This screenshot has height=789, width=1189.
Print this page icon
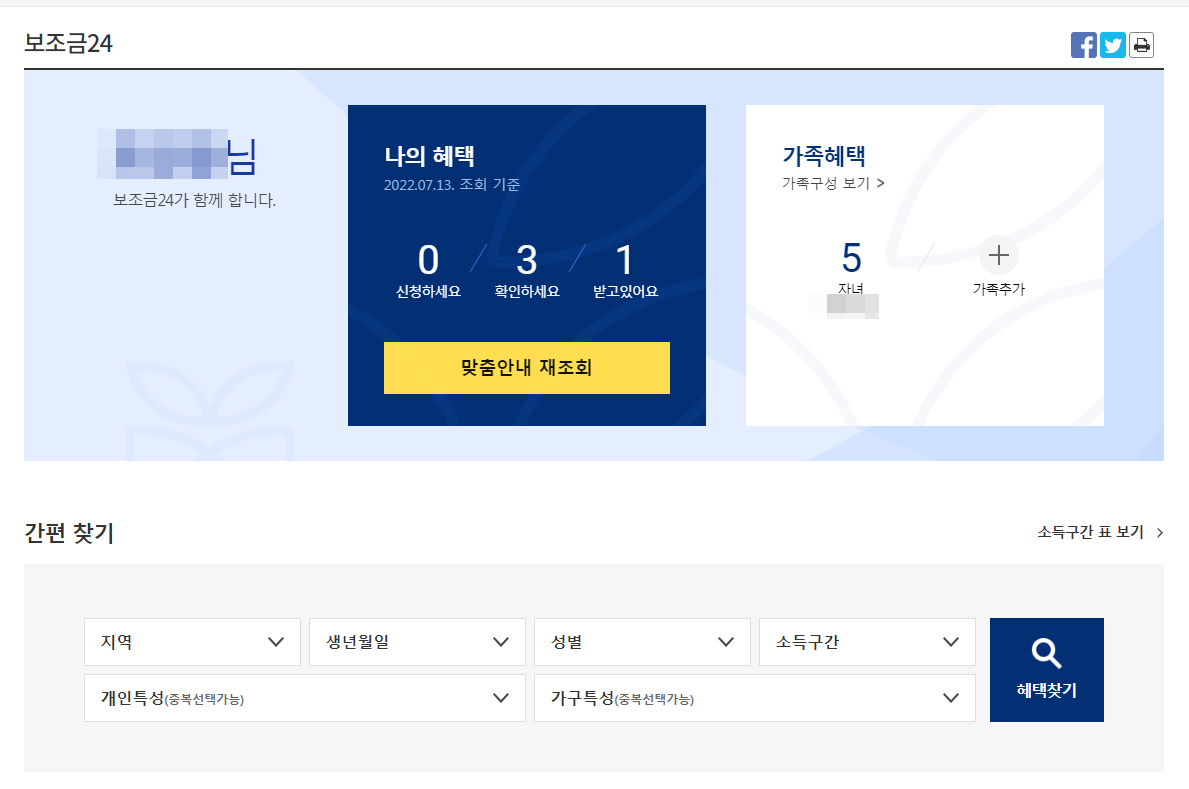pos(1141,46)
